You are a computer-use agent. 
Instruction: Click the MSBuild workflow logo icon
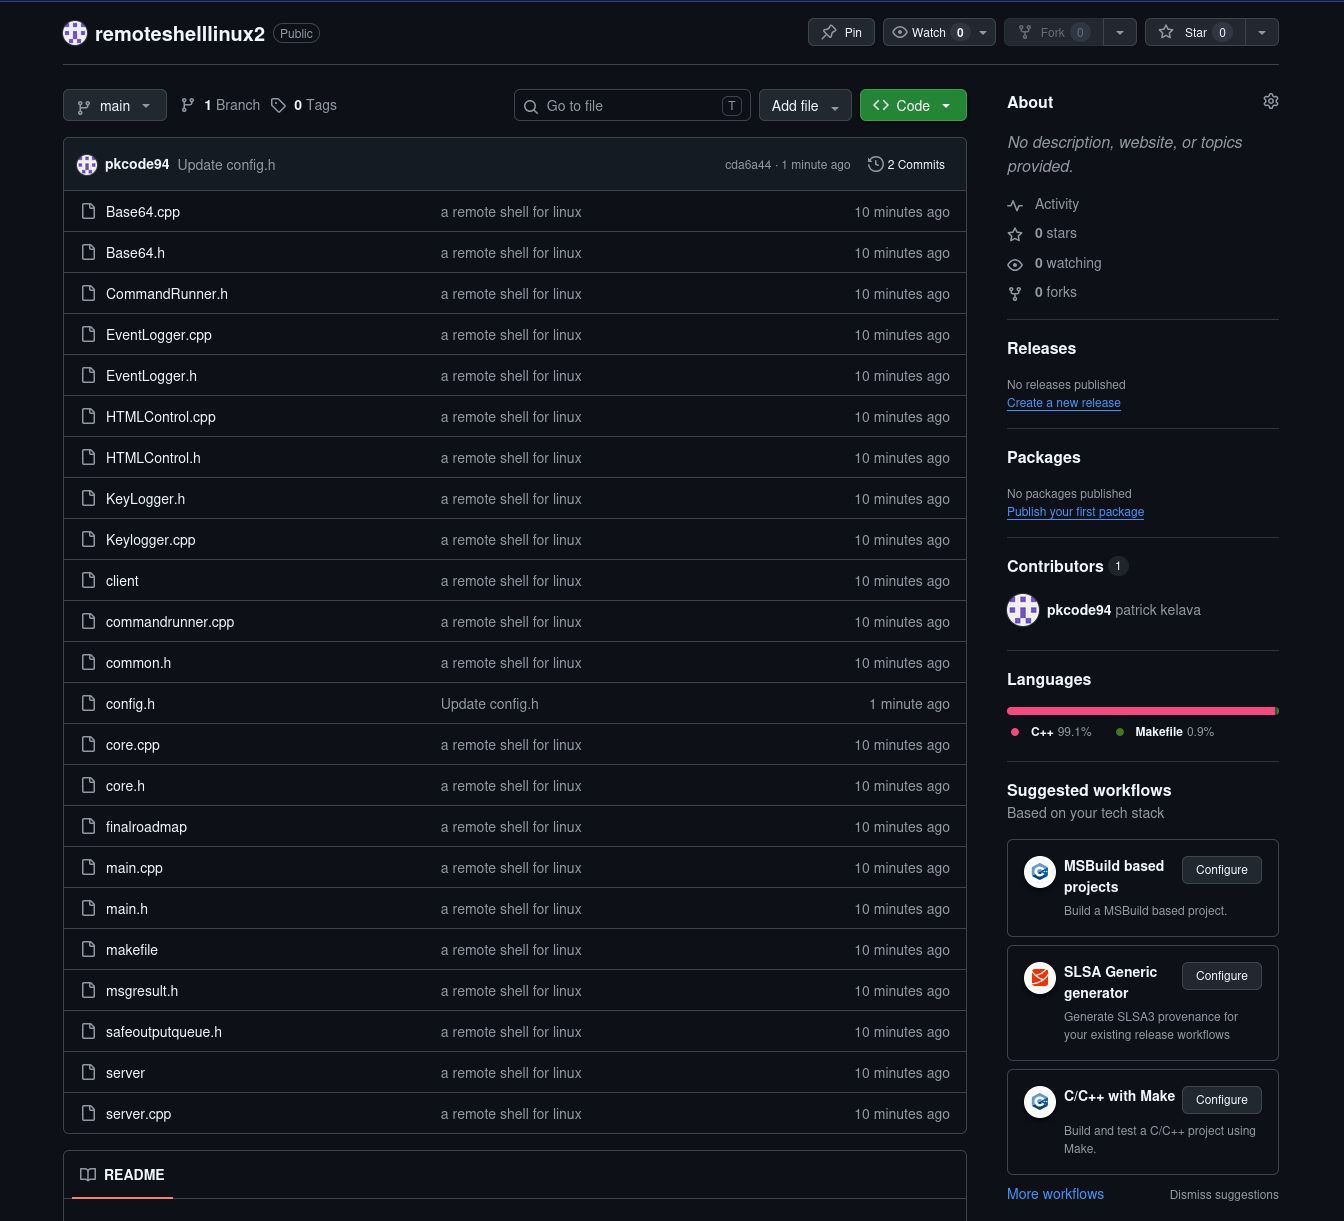click(1040, 872)
